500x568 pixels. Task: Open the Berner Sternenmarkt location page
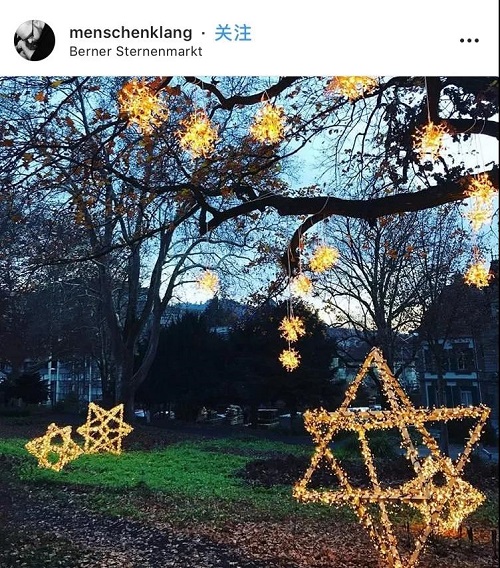tap(136, 51)
